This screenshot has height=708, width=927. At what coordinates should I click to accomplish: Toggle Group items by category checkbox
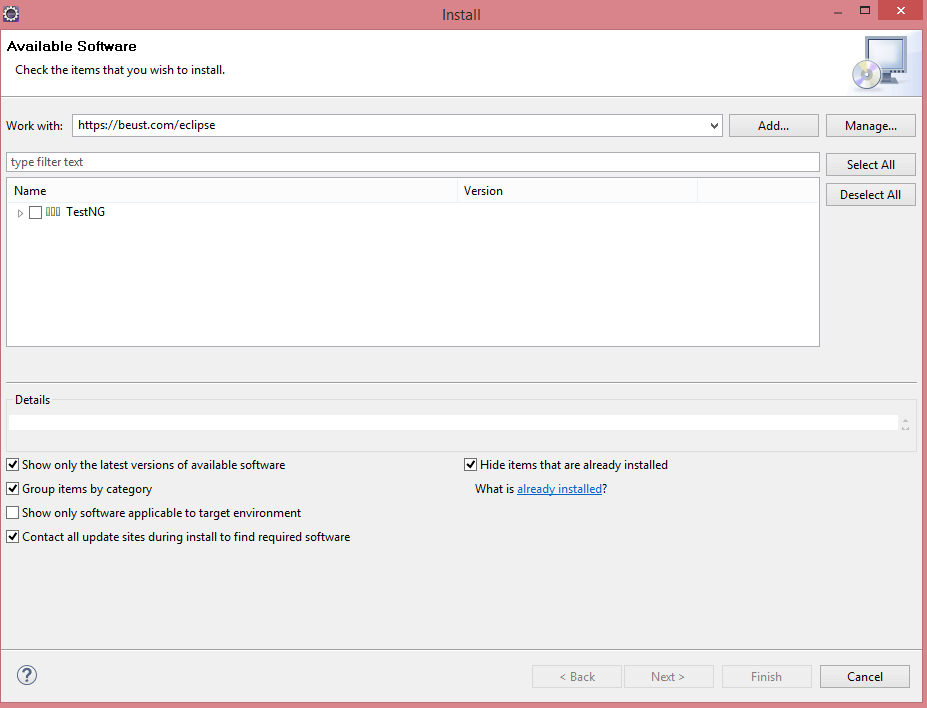[12, 489]
